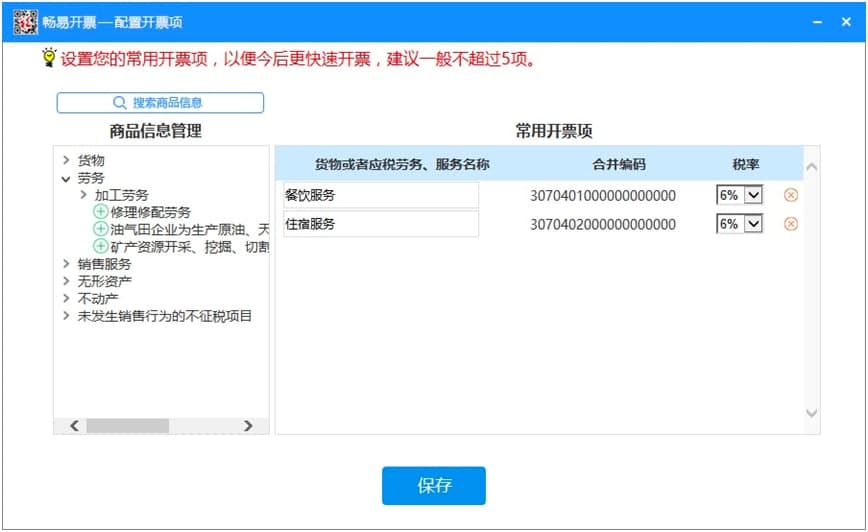Expand the 加工劳务 subnode
The width and height of the screenshot is (868, 532).
point(83,195)
